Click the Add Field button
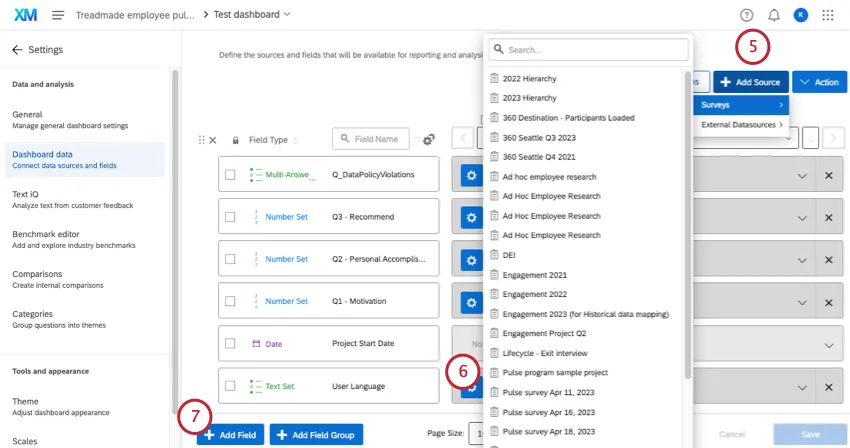Screen dimensions: 850x448 tap(231, 435)
